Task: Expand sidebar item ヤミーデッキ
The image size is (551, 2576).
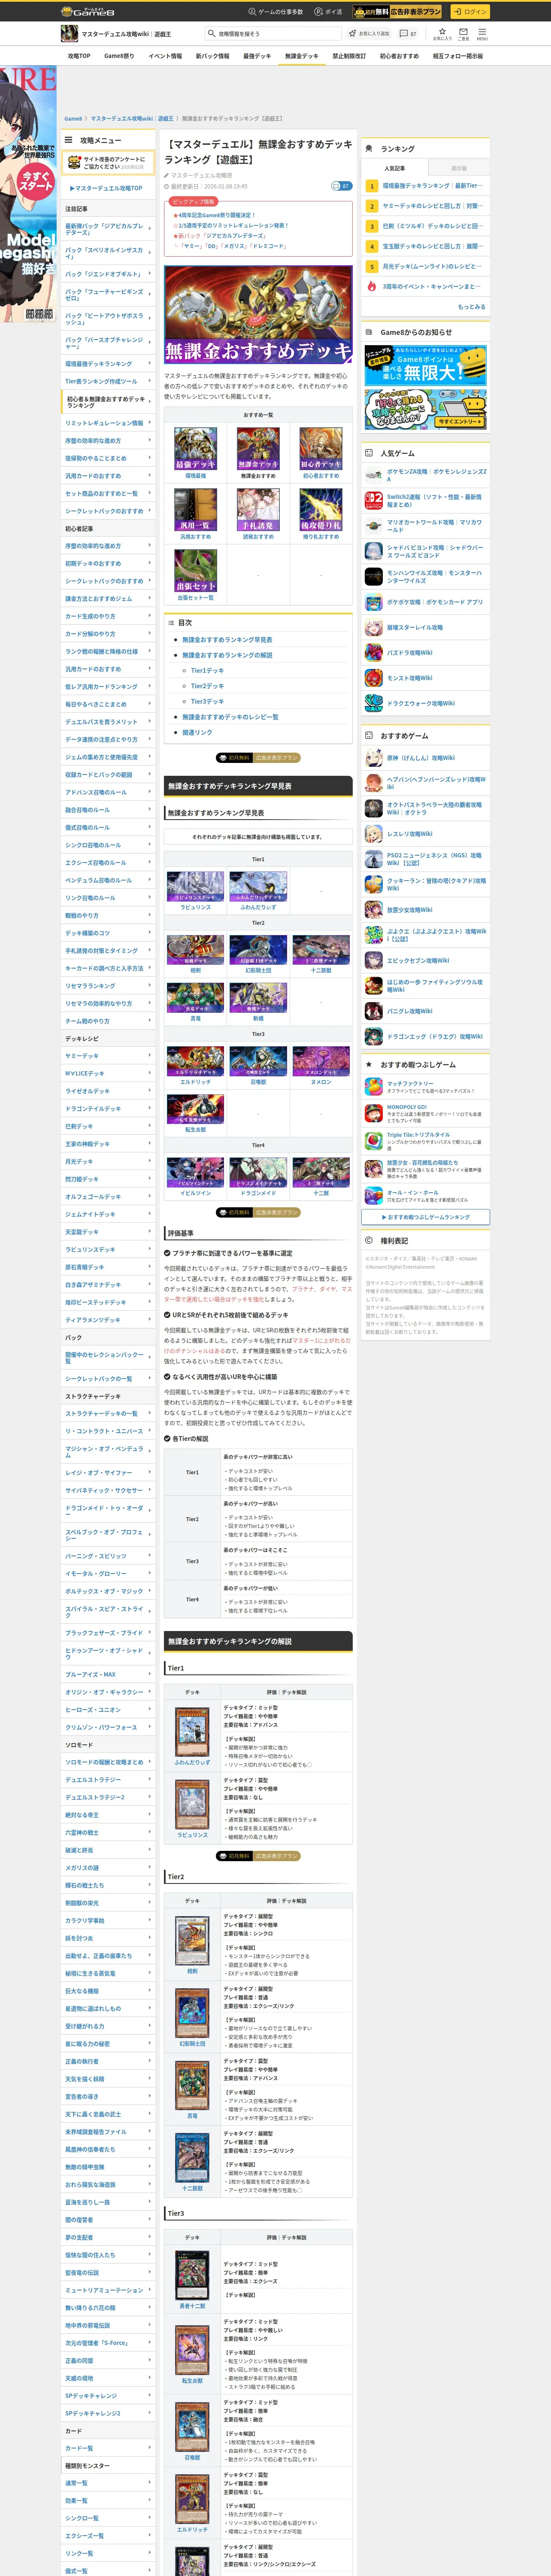Action: pos(108,1056)
